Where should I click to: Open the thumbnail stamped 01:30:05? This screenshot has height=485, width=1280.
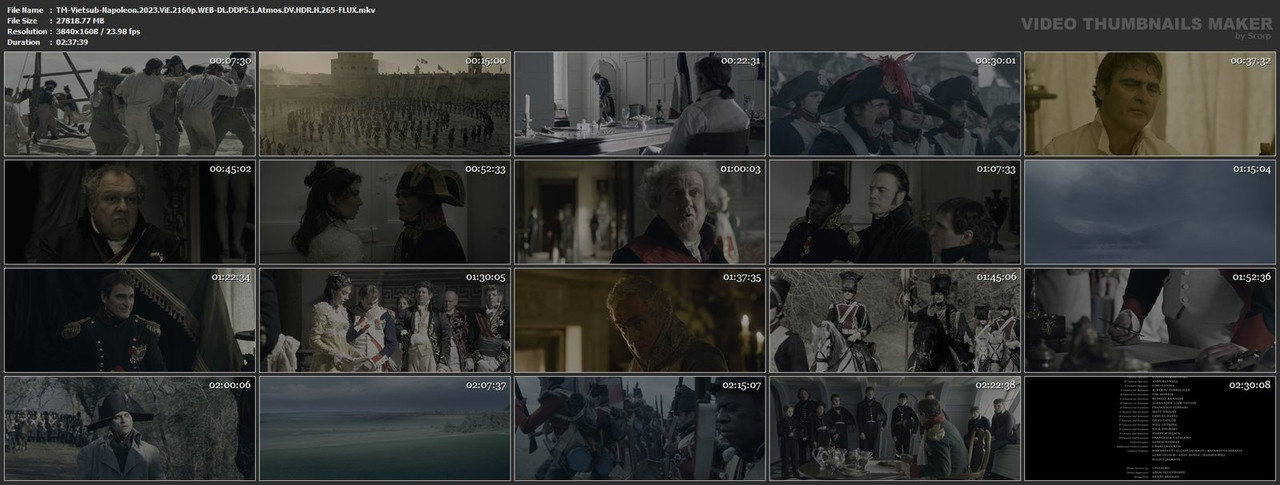coord(385,319)
